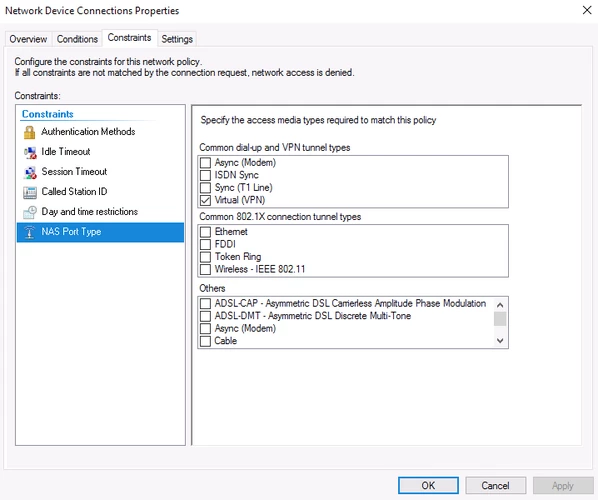Image resolution: width=598 pixels, height=500 pixels.
Task: Select the Authentication Methods lock icon
Action: click(29, 132)
